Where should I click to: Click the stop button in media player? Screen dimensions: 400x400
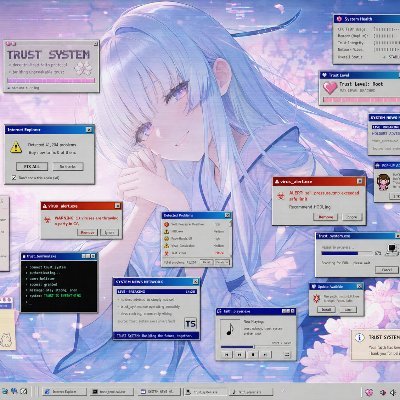tap(253, 355)
